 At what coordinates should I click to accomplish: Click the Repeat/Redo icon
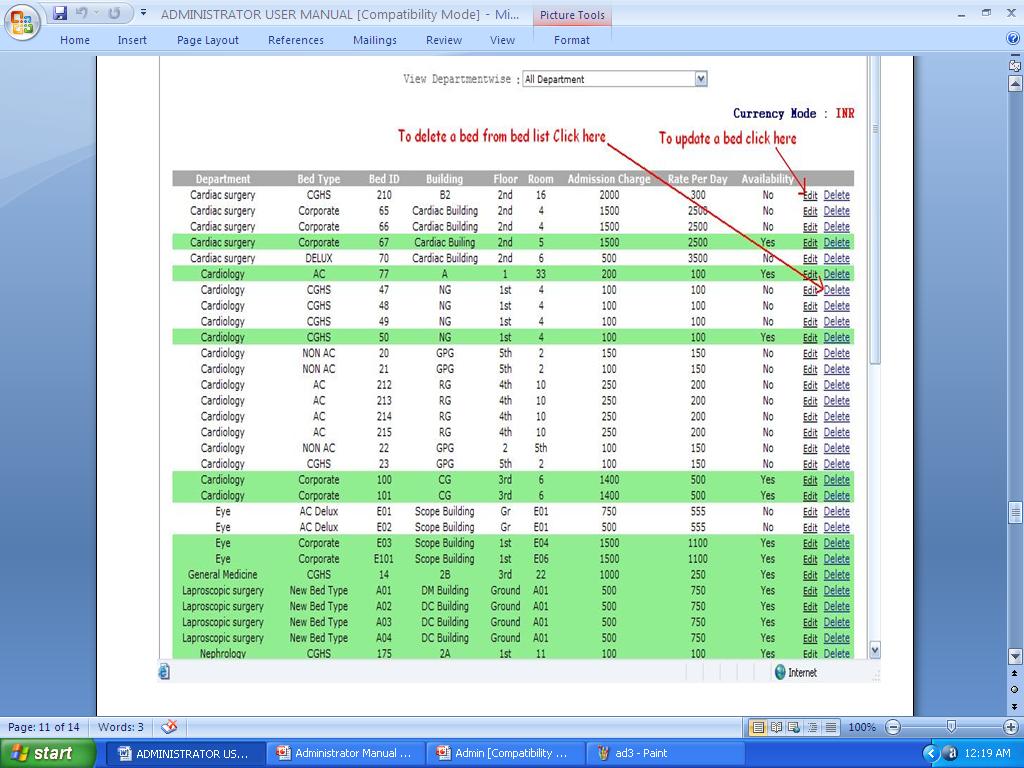coord(114,13)
